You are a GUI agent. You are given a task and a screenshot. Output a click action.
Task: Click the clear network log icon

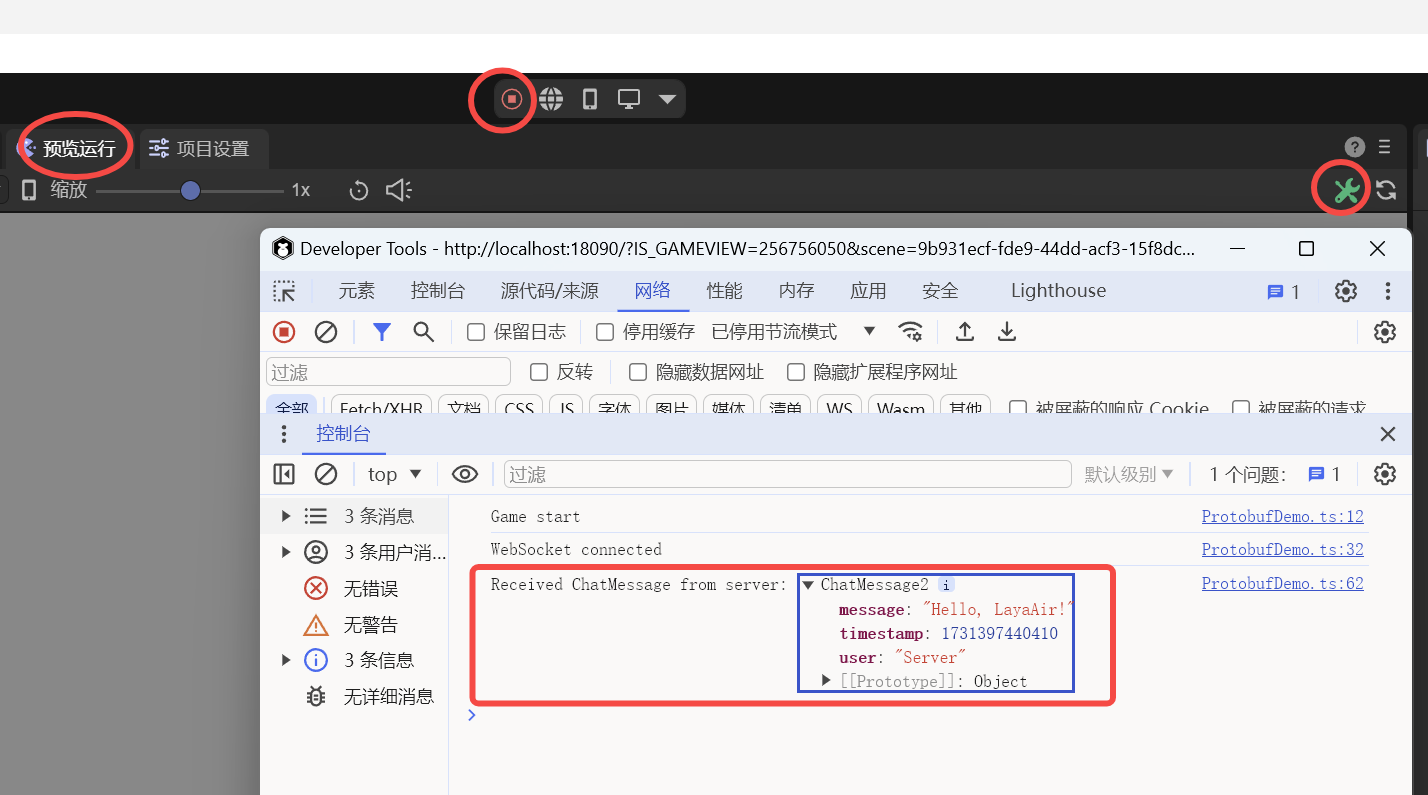(x=326, y=332)
